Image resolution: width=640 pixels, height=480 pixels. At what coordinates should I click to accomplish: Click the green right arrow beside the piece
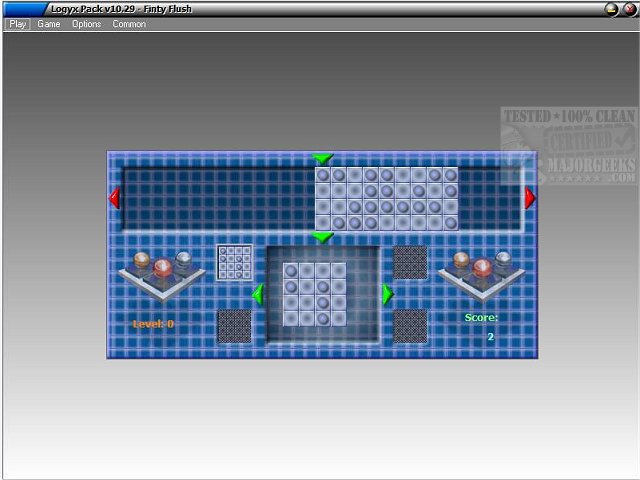[388, 294]
